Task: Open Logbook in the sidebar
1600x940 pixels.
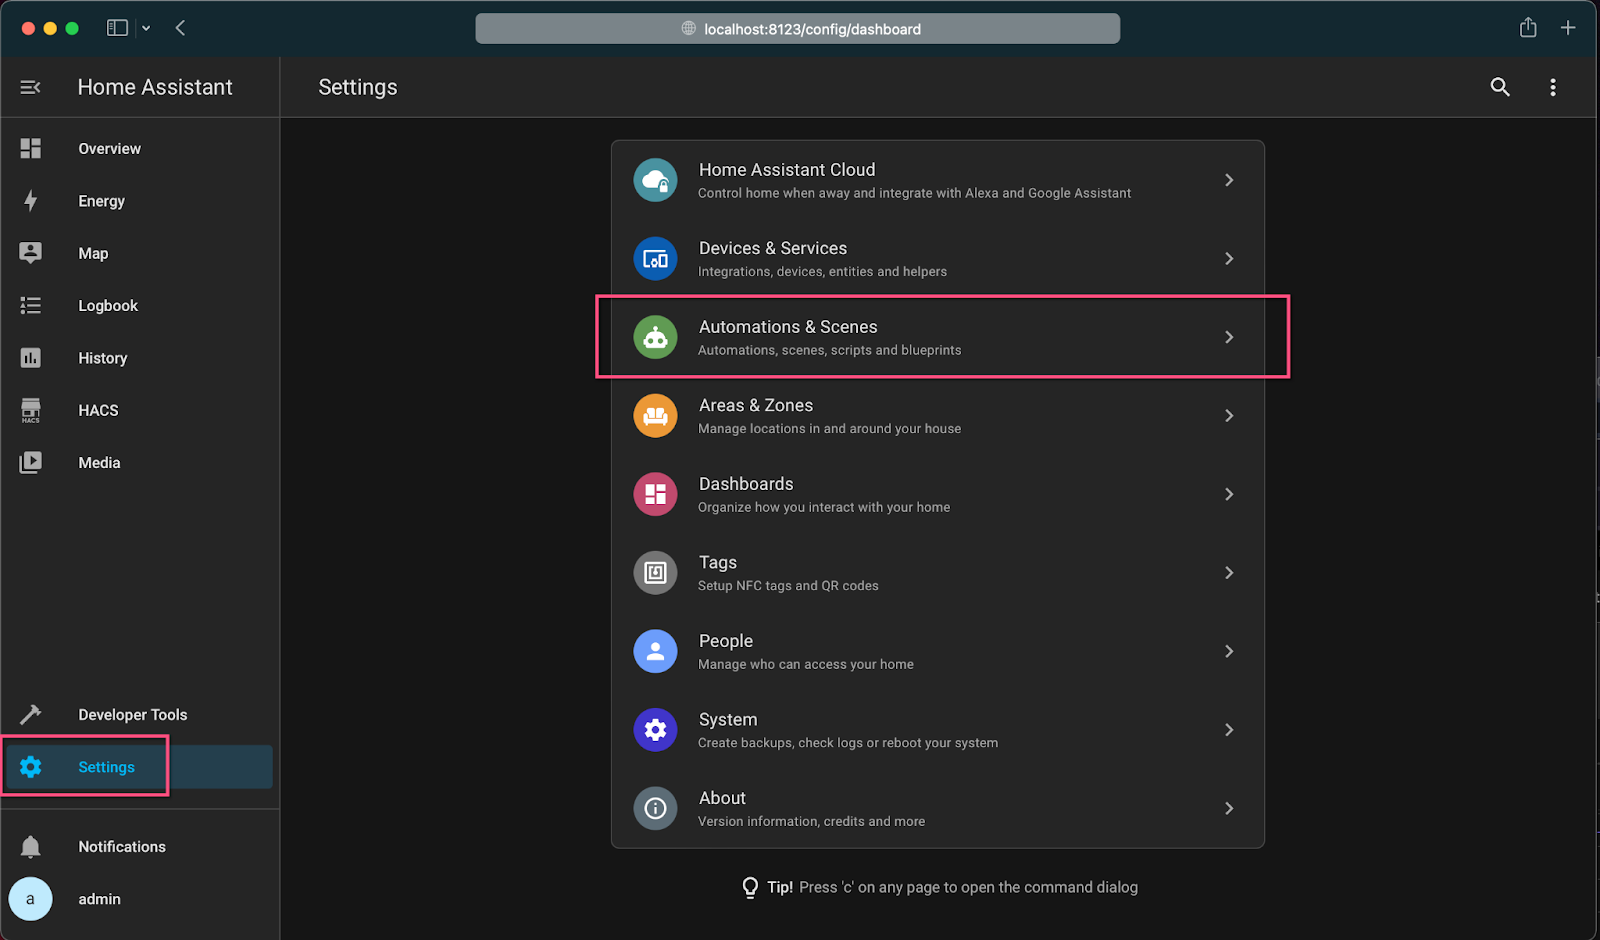Action: click(x=108, y=306)
